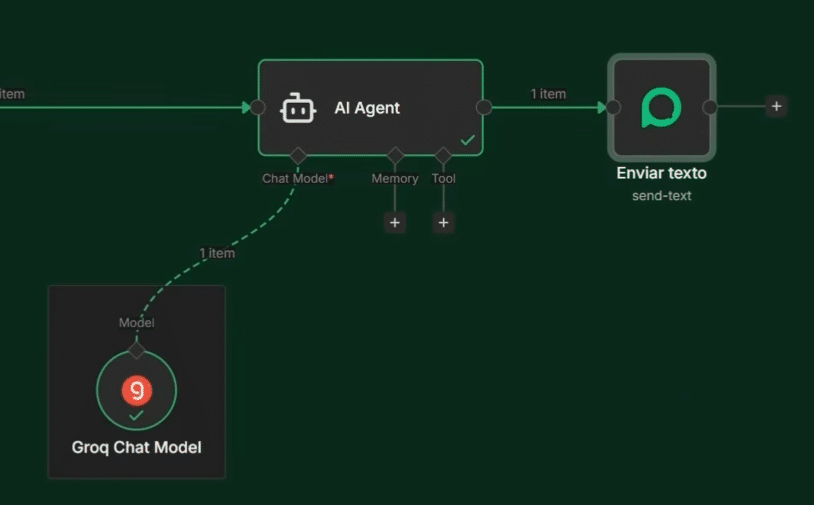Viewport: 814px width, 505px height.
Task: Click the Enviar texto input connector
Action: (x=613, y=107)
